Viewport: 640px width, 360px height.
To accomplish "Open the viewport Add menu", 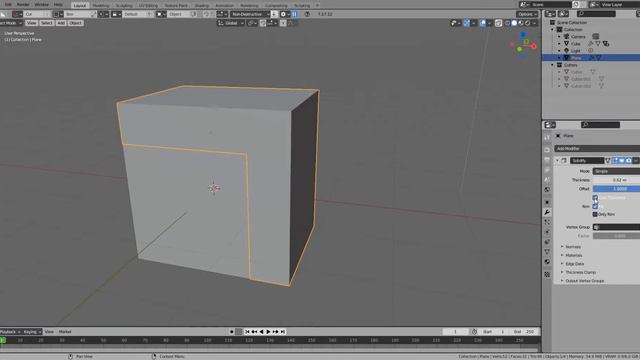I will coord(61,23).
